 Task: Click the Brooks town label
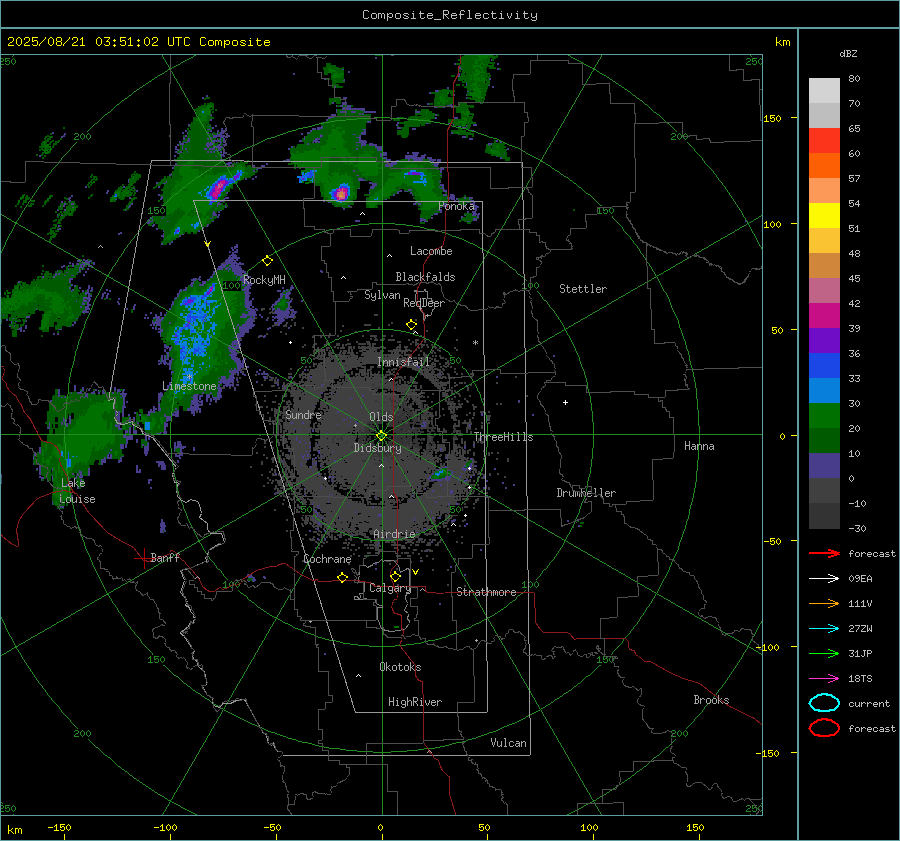click(x=711, y=700)
